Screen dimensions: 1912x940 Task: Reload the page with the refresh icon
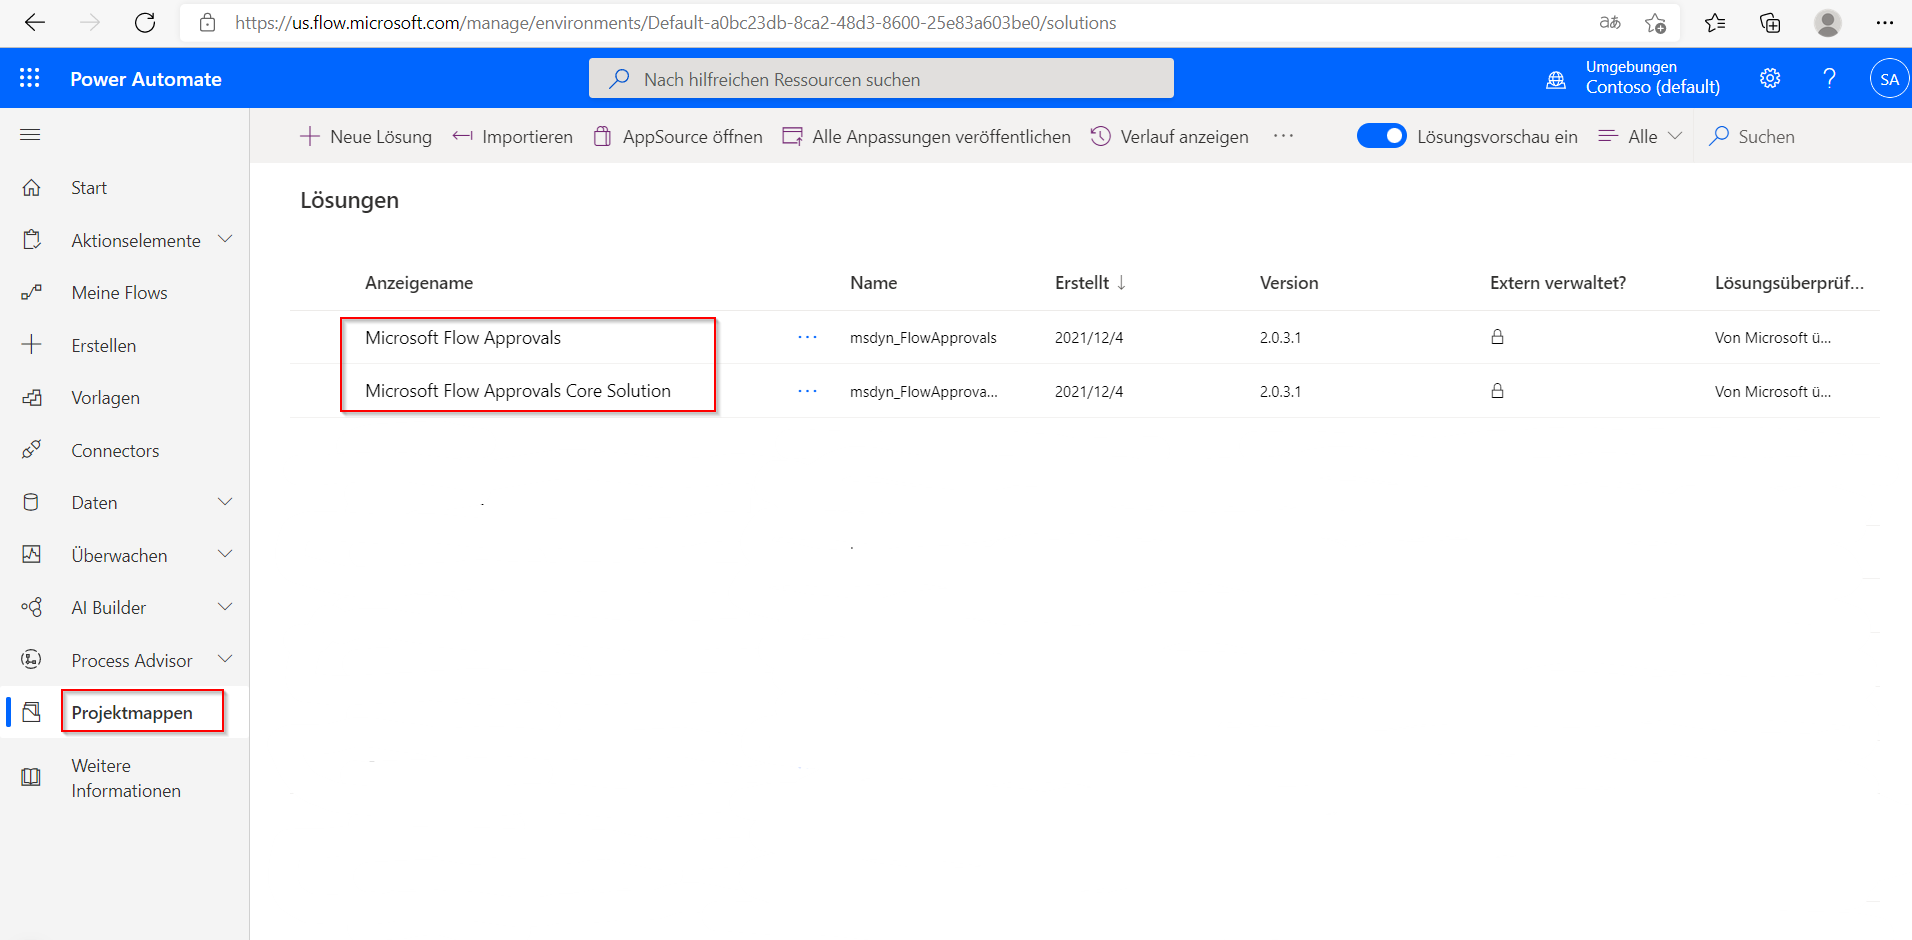(145, 22)
